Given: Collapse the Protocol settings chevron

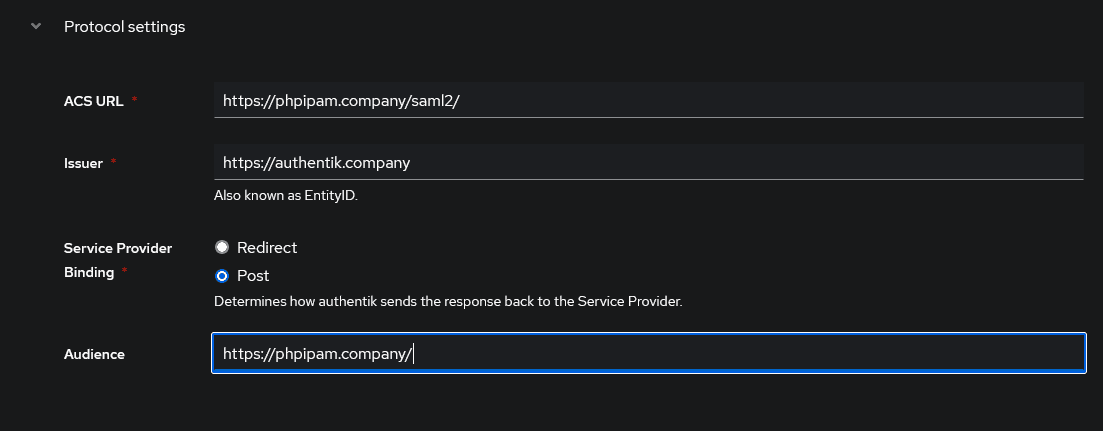Looking at the screenshot, I should [x=37, y=27].
